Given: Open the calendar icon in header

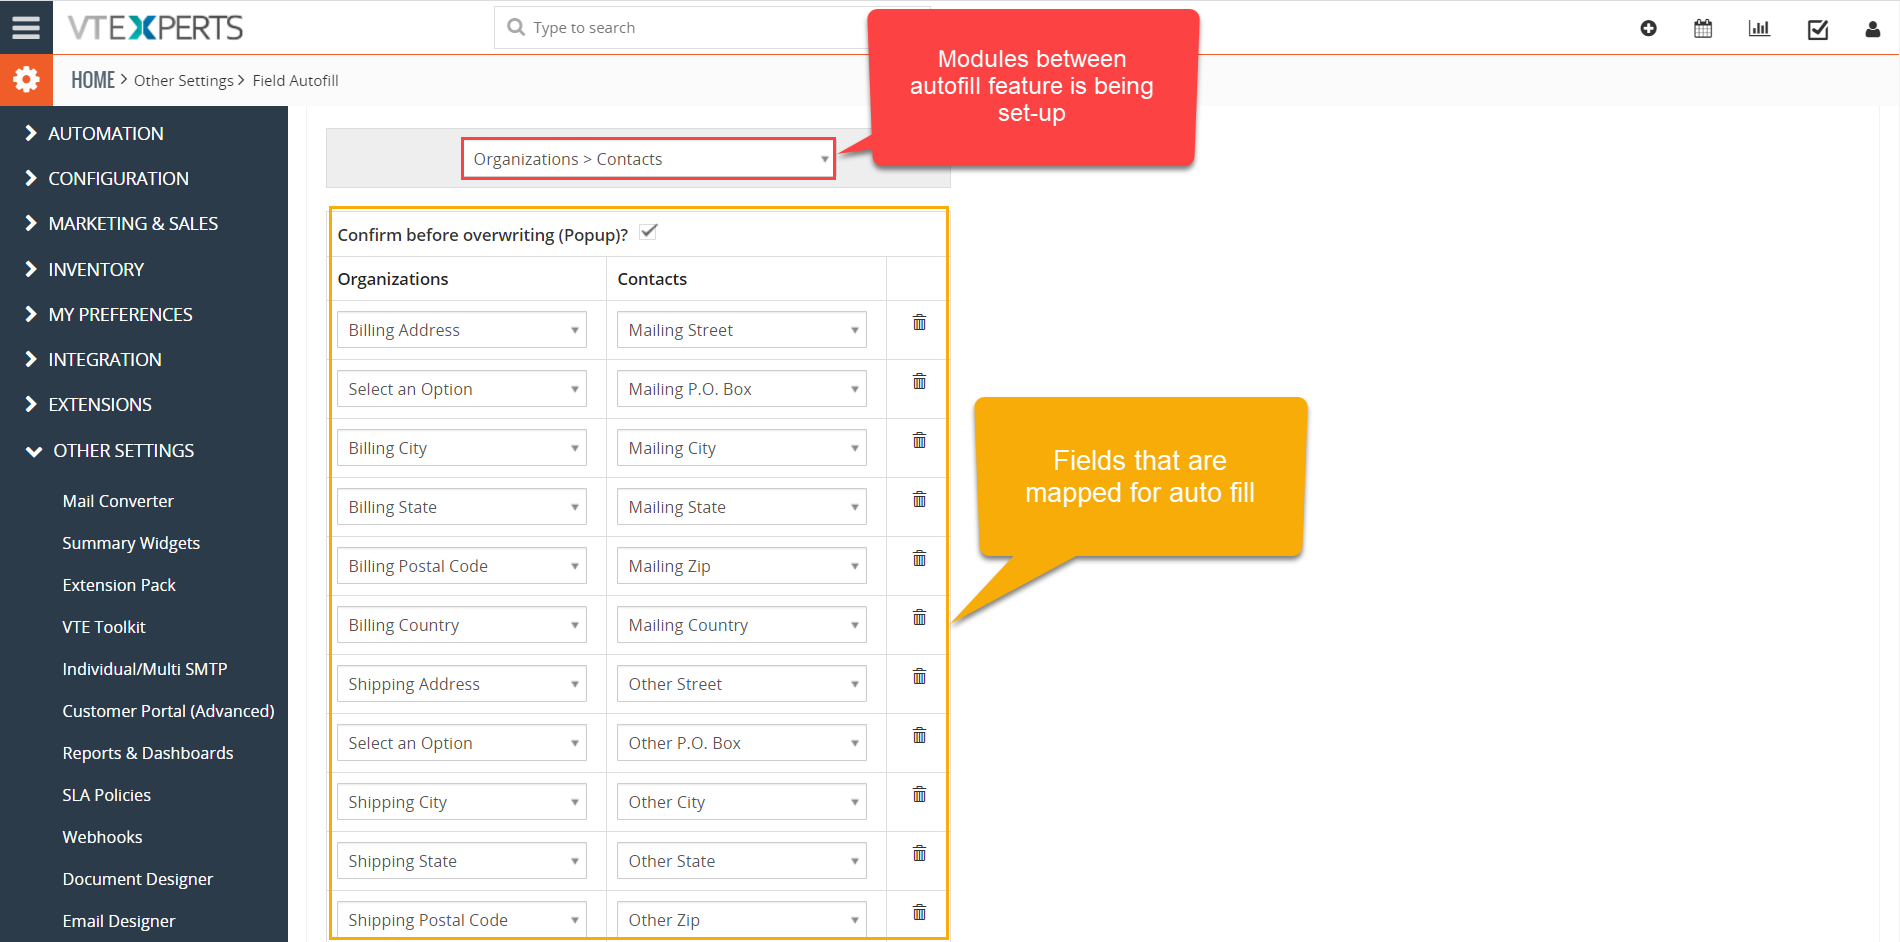Looking at the screenshot, I should tap(1703, 28).
